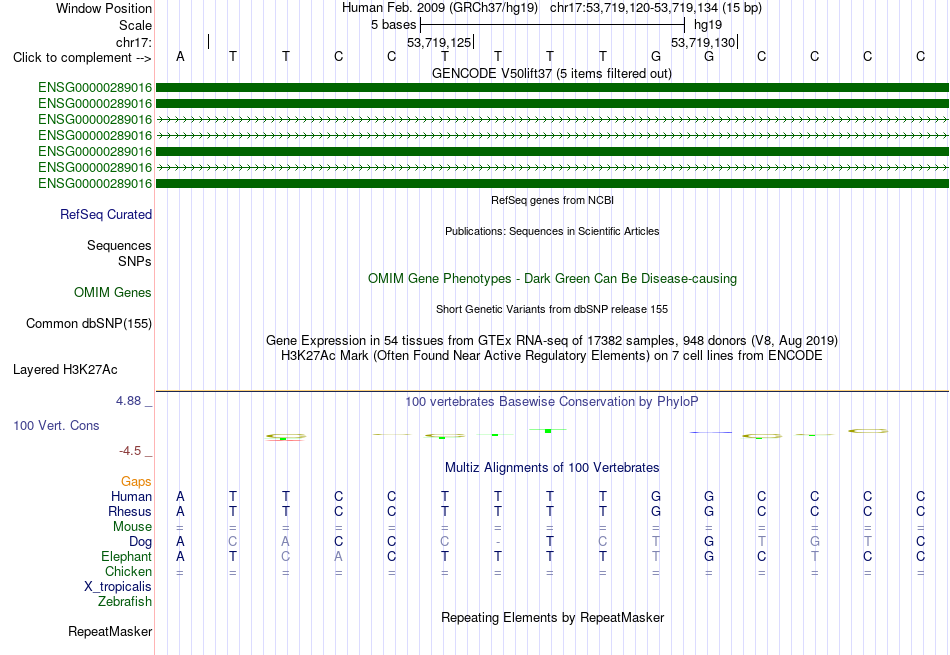Open the GTEx Gene Expression track title
Viewport: 950px width, 655px height.
(552, 341)
